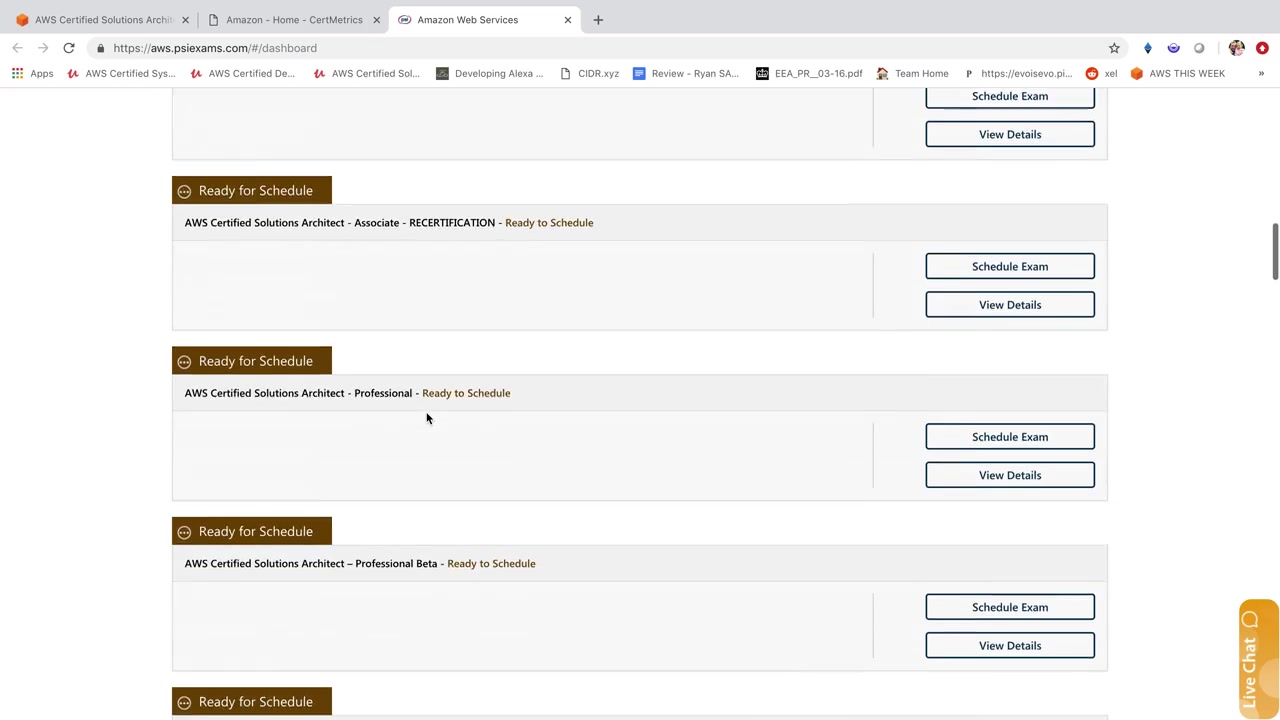Open the AWS Certified Sys... bookmark

pyautogui.click(x=121, y=73)
